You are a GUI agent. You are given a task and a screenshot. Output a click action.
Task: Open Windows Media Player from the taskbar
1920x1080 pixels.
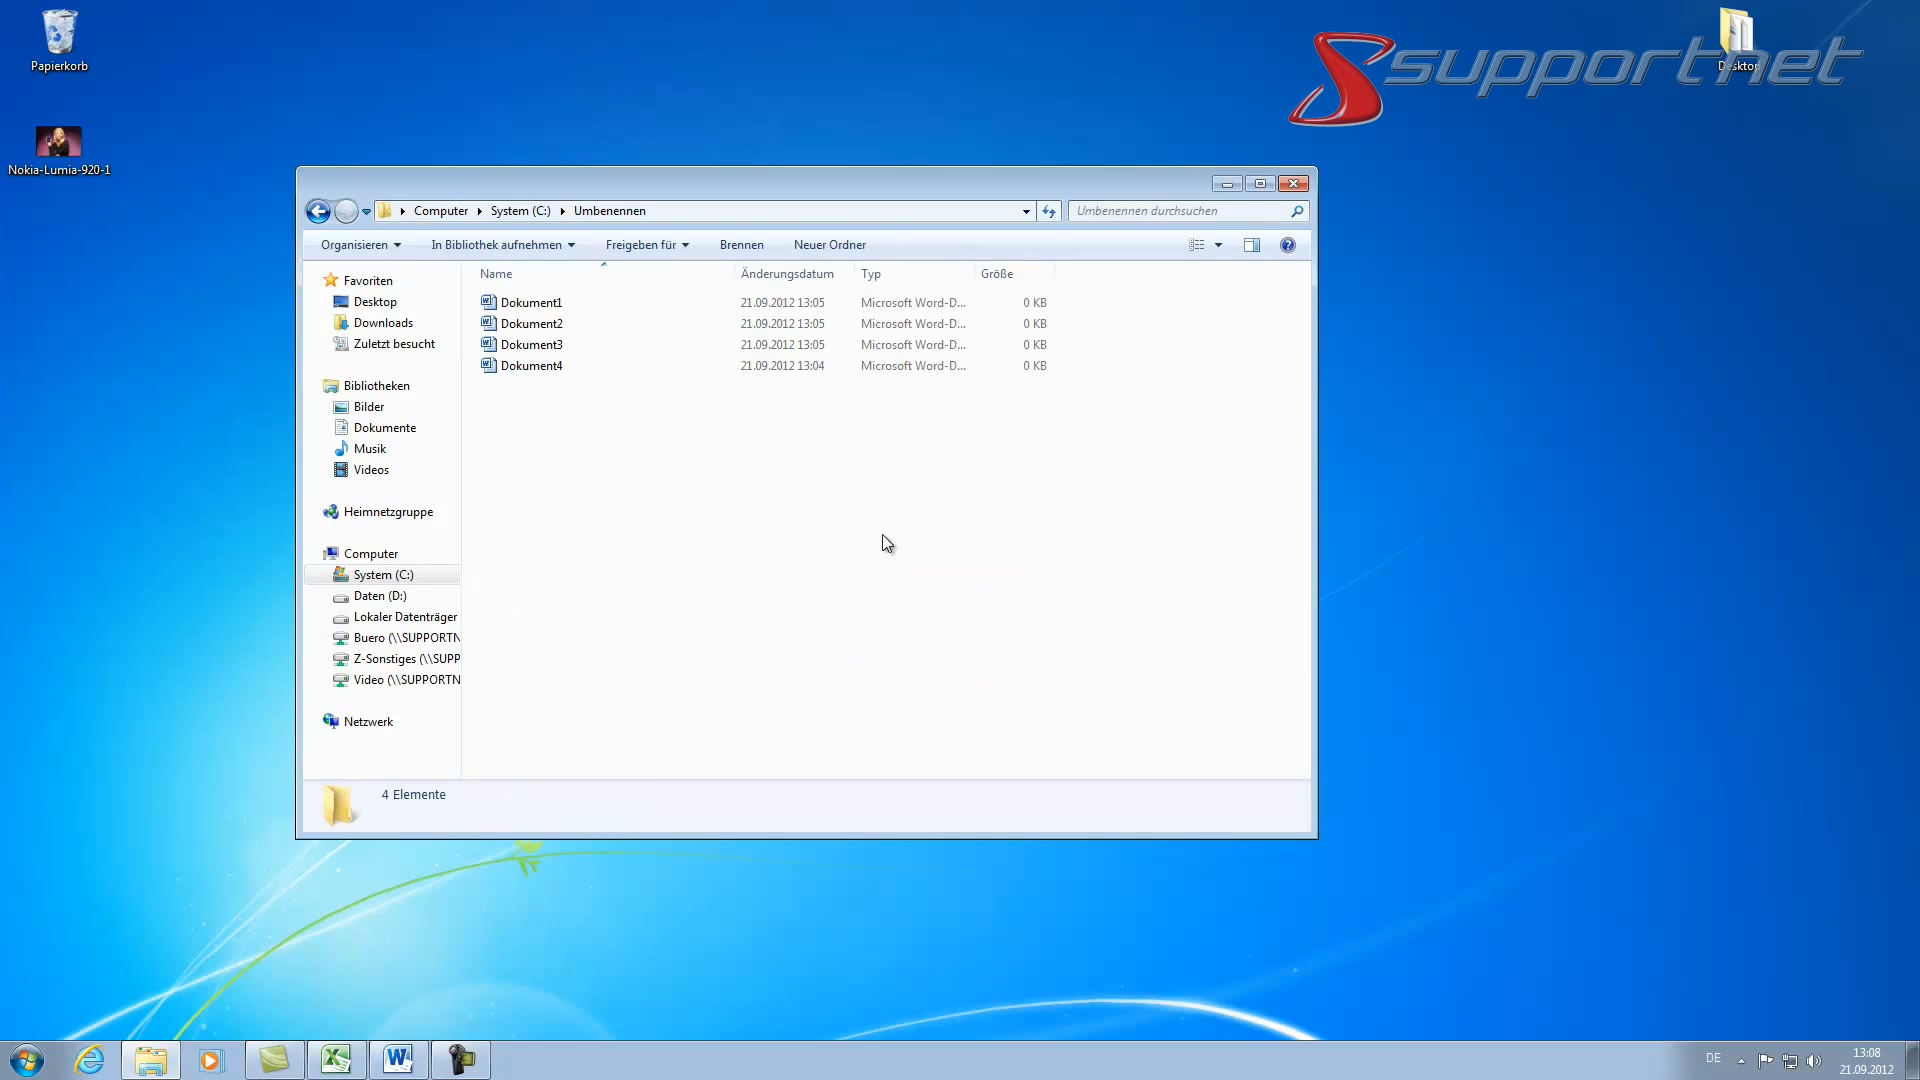click(x=211, y=1059)
